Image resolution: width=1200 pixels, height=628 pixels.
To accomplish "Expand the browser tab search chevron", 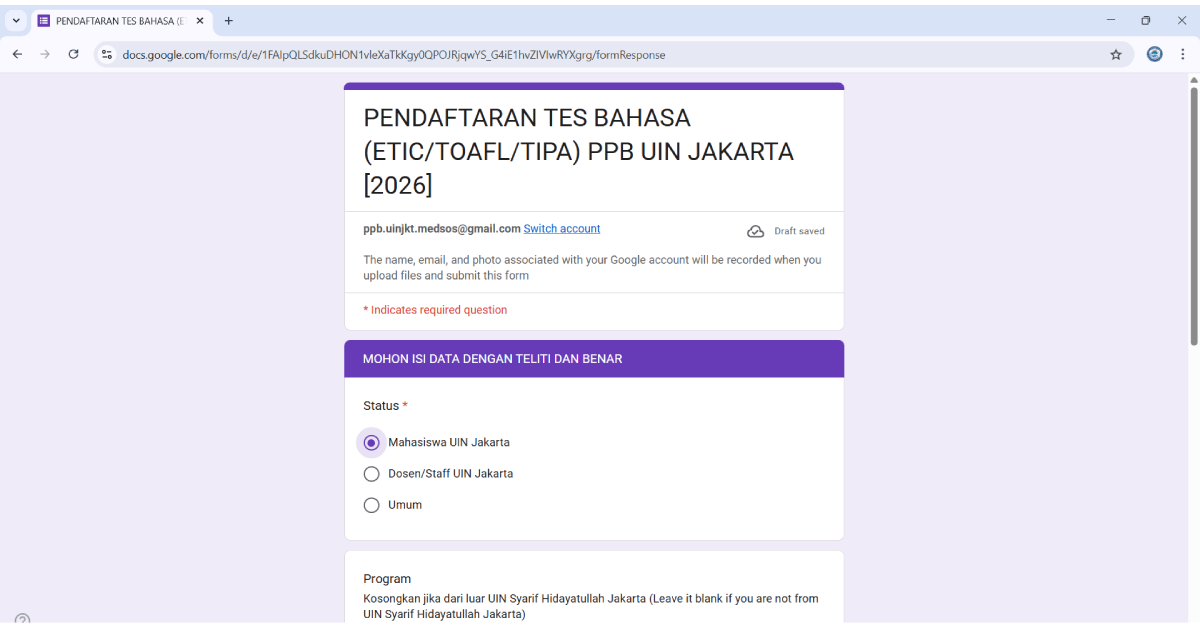I will pyautogui.click(x=15, y=20).
